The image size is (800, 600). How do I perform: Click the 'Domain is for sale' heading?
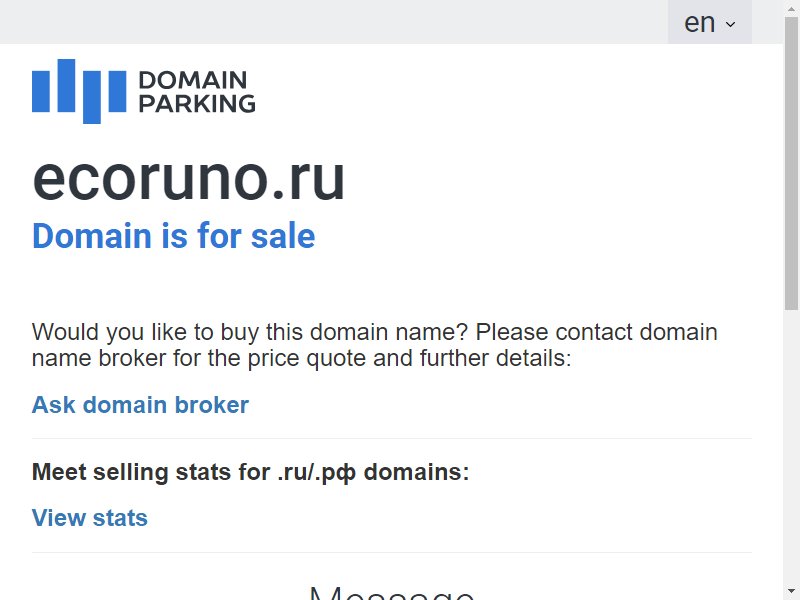tap(173, 236)
